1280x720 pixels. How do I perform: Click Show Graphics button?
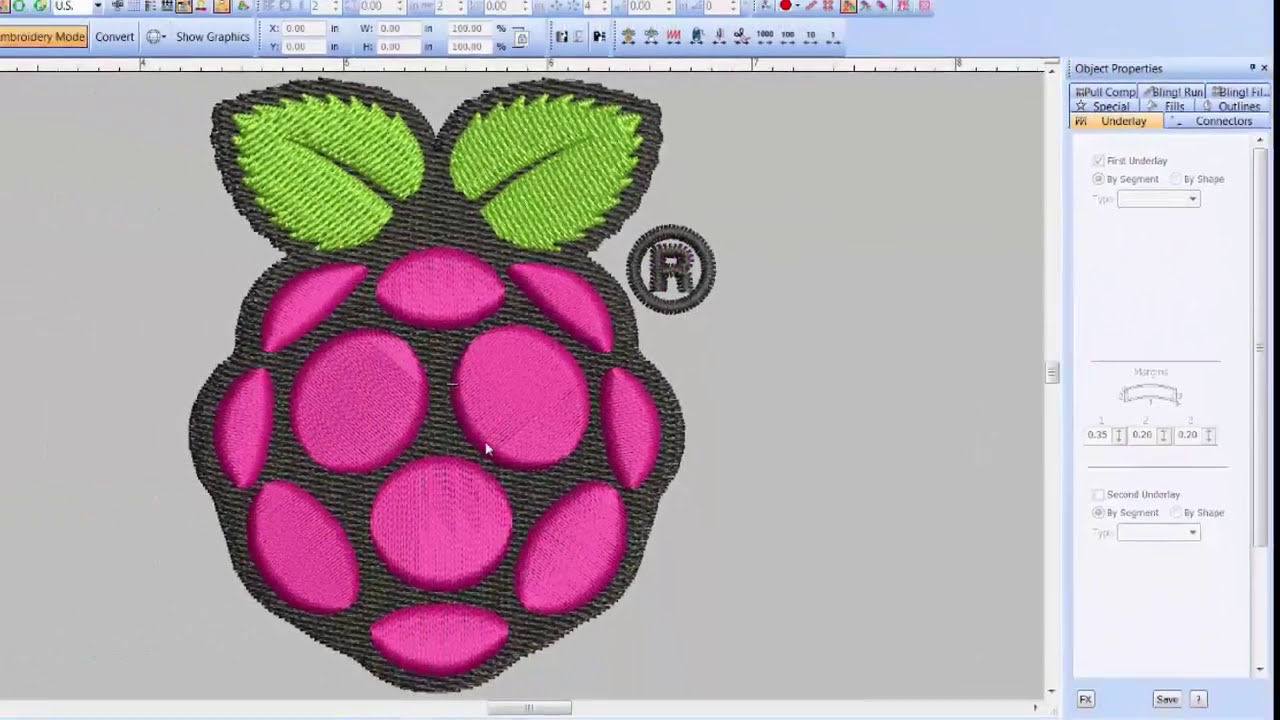click(x=213, y=37)
